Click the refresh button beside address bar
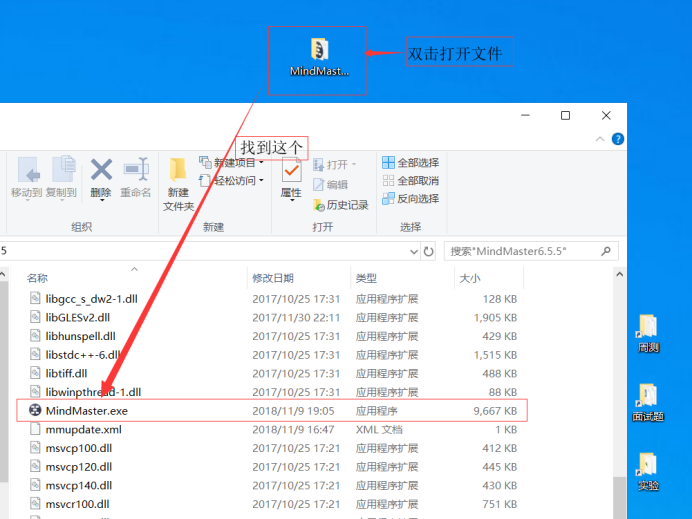This screenshot has width=692, height=519. pos(429,252)
